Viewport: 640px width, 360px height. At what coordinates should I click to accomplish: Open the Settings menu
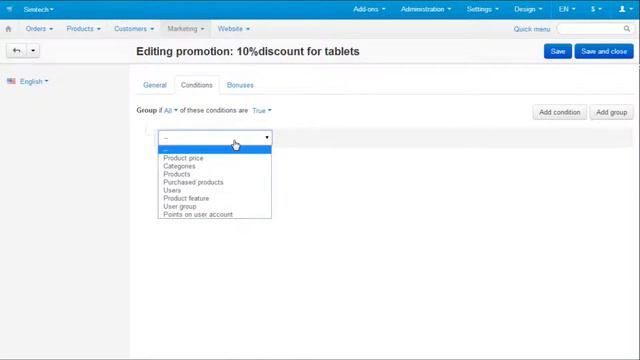482,9
